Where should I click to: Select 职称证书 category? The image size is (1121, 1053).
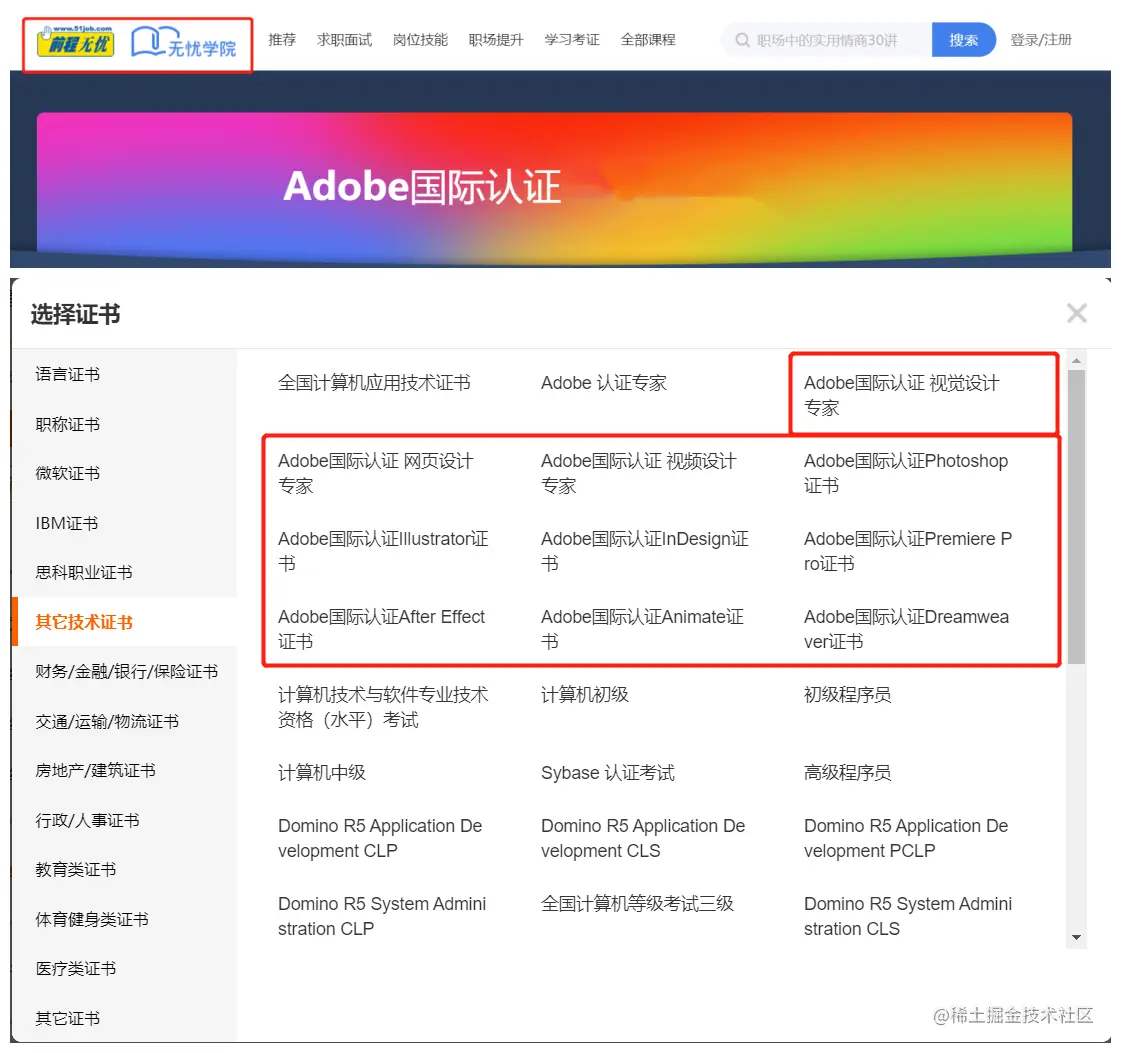pyautogui.click(x=68, y=425)
